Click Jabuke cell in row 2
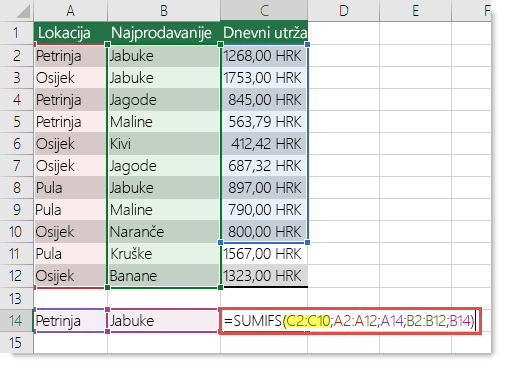The image size is (506, 368). pos(164,56)
